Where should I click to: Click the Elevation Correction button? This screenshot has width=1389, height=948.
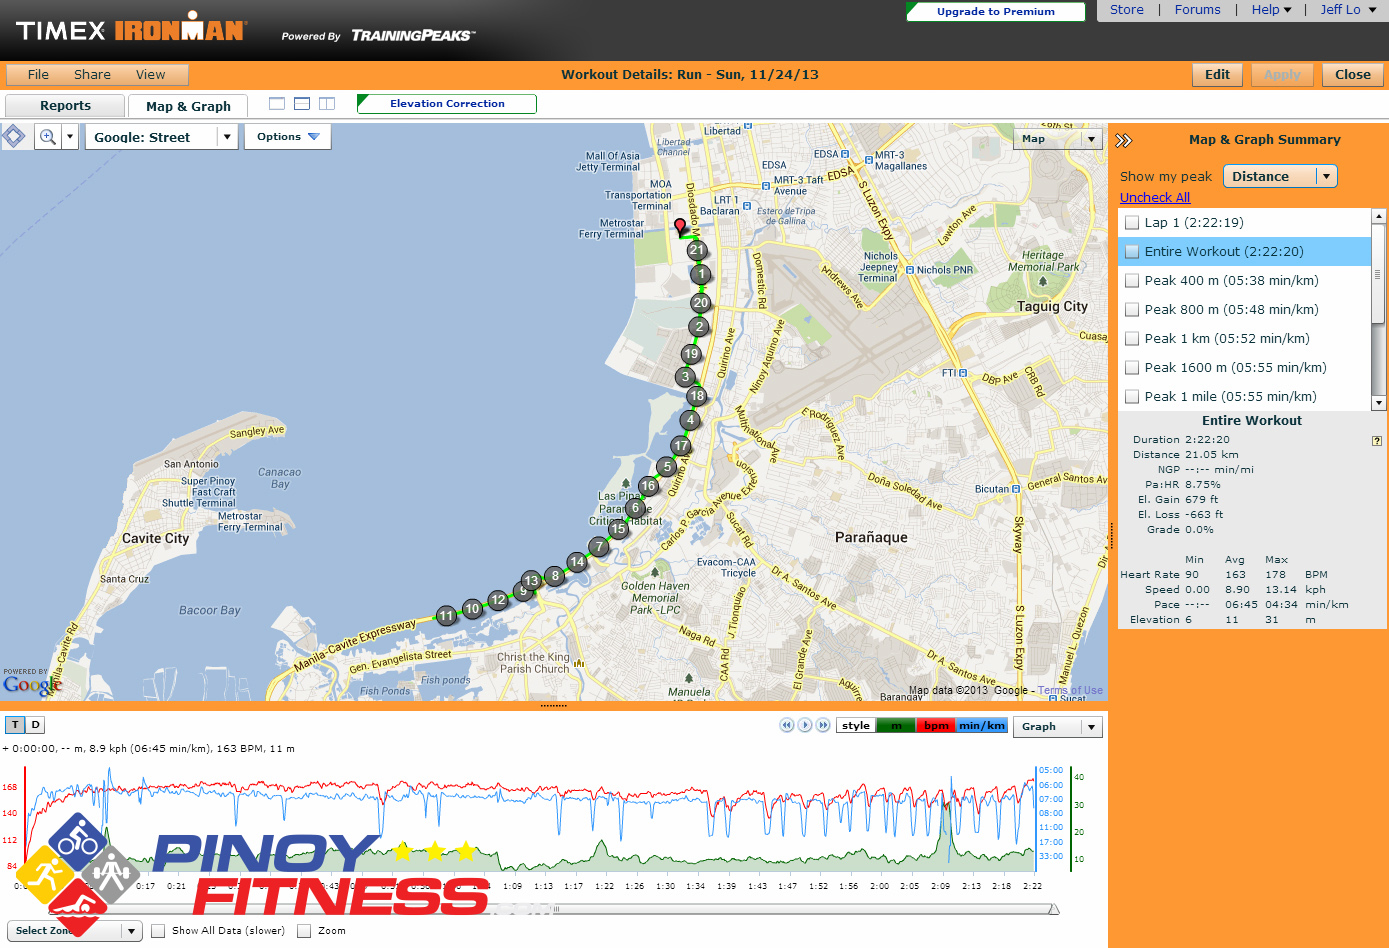(x=447, y=104)
